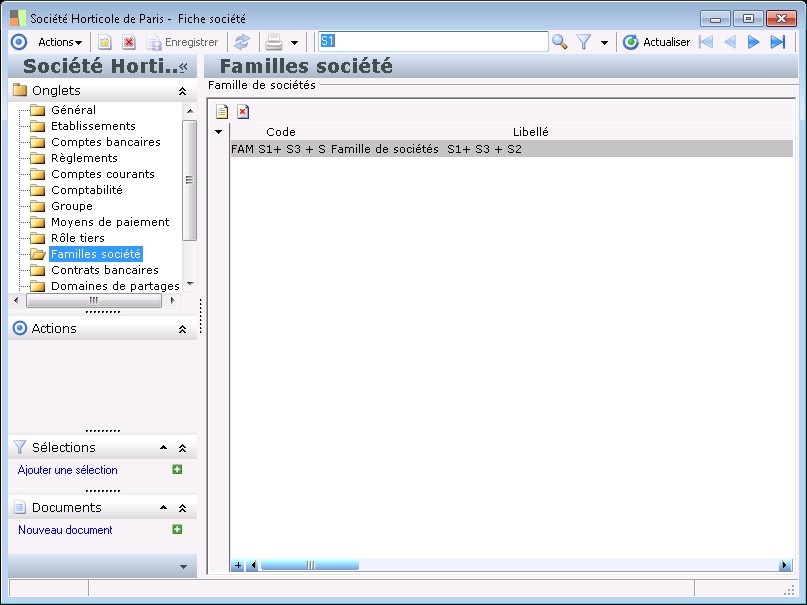
Task: Click green plus next to Nouveau document
Action: (177, 529)
